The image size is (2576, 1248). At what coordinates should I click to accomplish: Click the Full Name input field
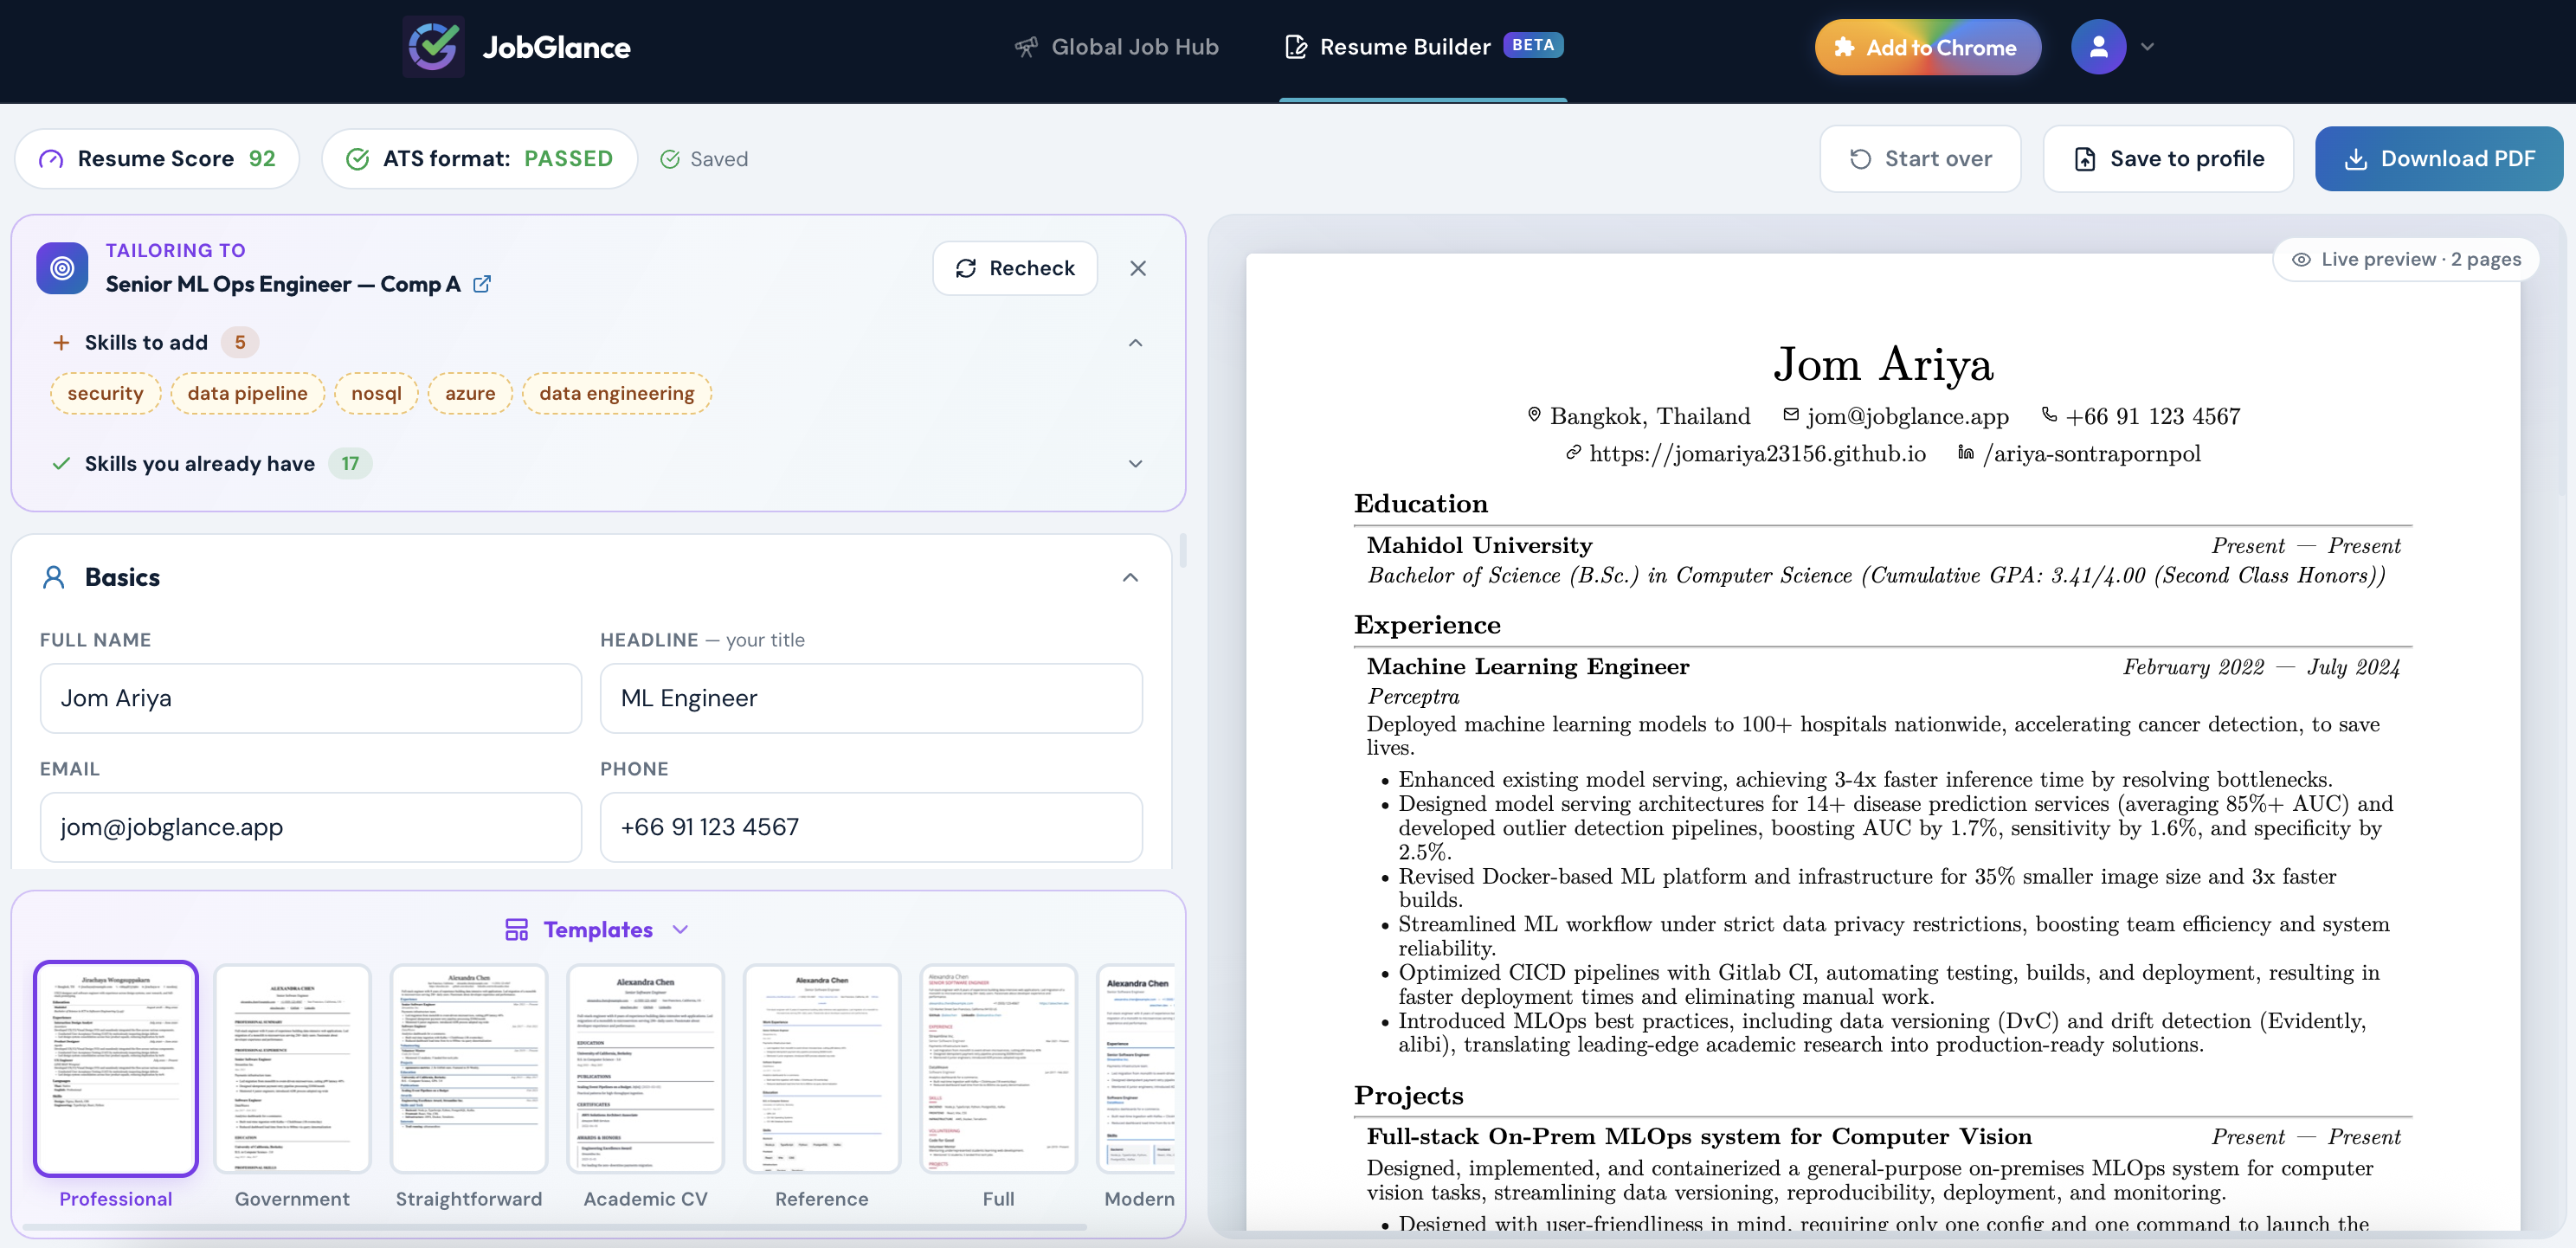(311, 698)
